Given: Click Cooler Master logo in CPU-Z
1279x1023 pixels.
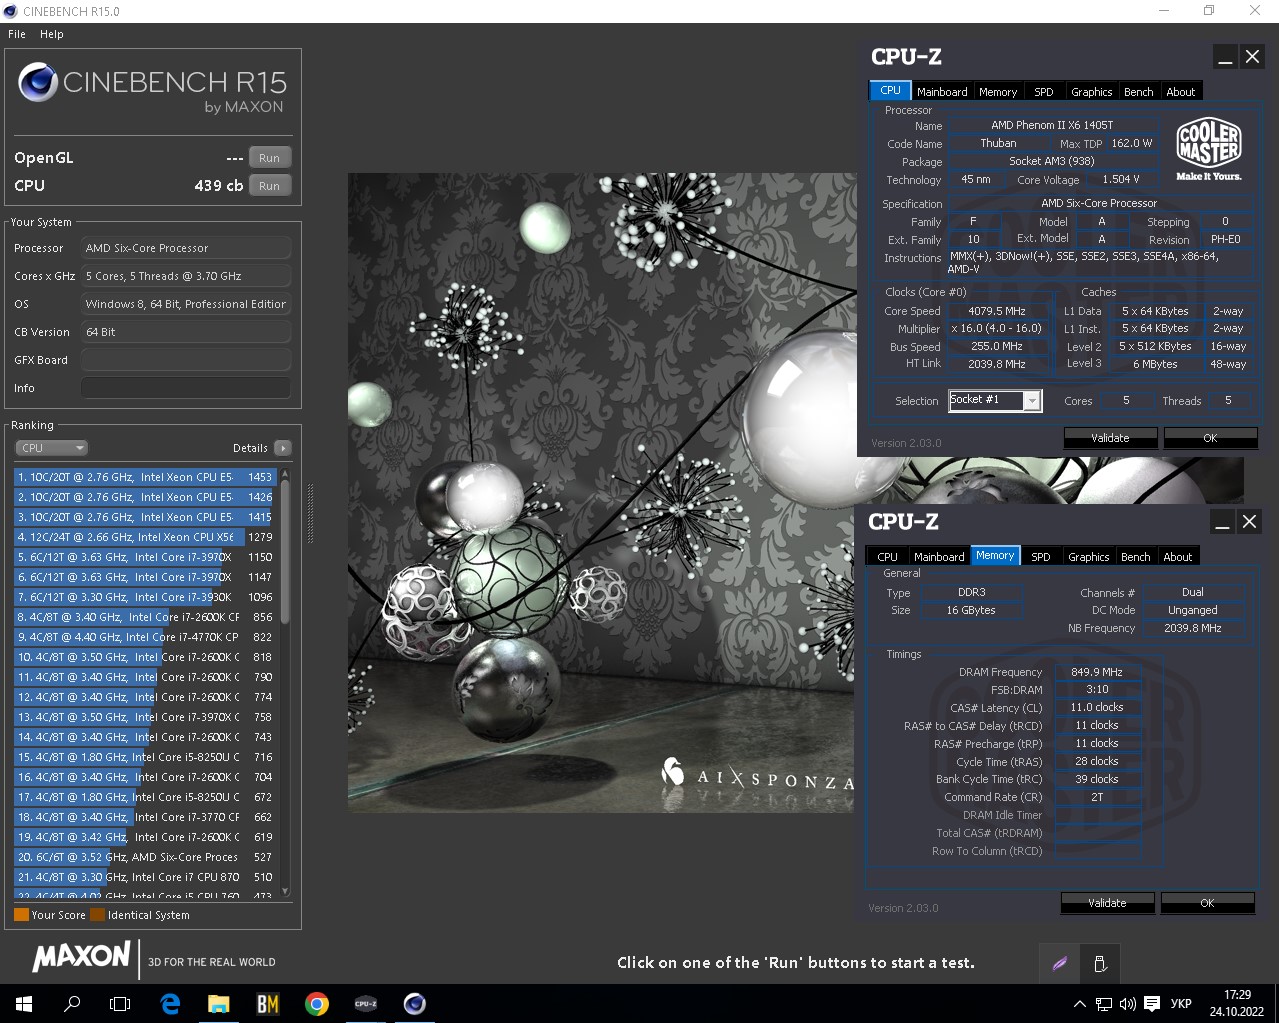Looking at the screenshot, I should click(x=1209, y=150).
